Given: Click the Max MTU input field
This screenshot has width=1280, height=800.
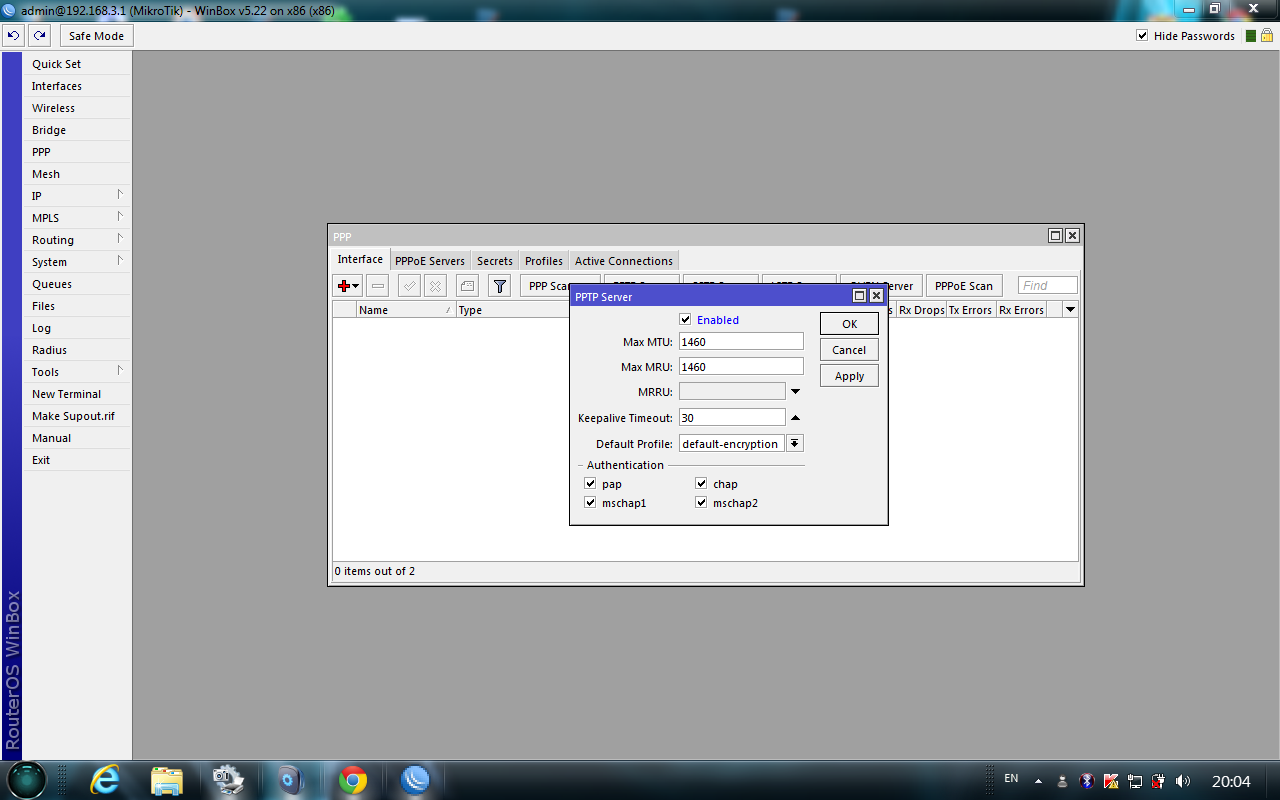Looking at the screenshot, I should [740, 342].
